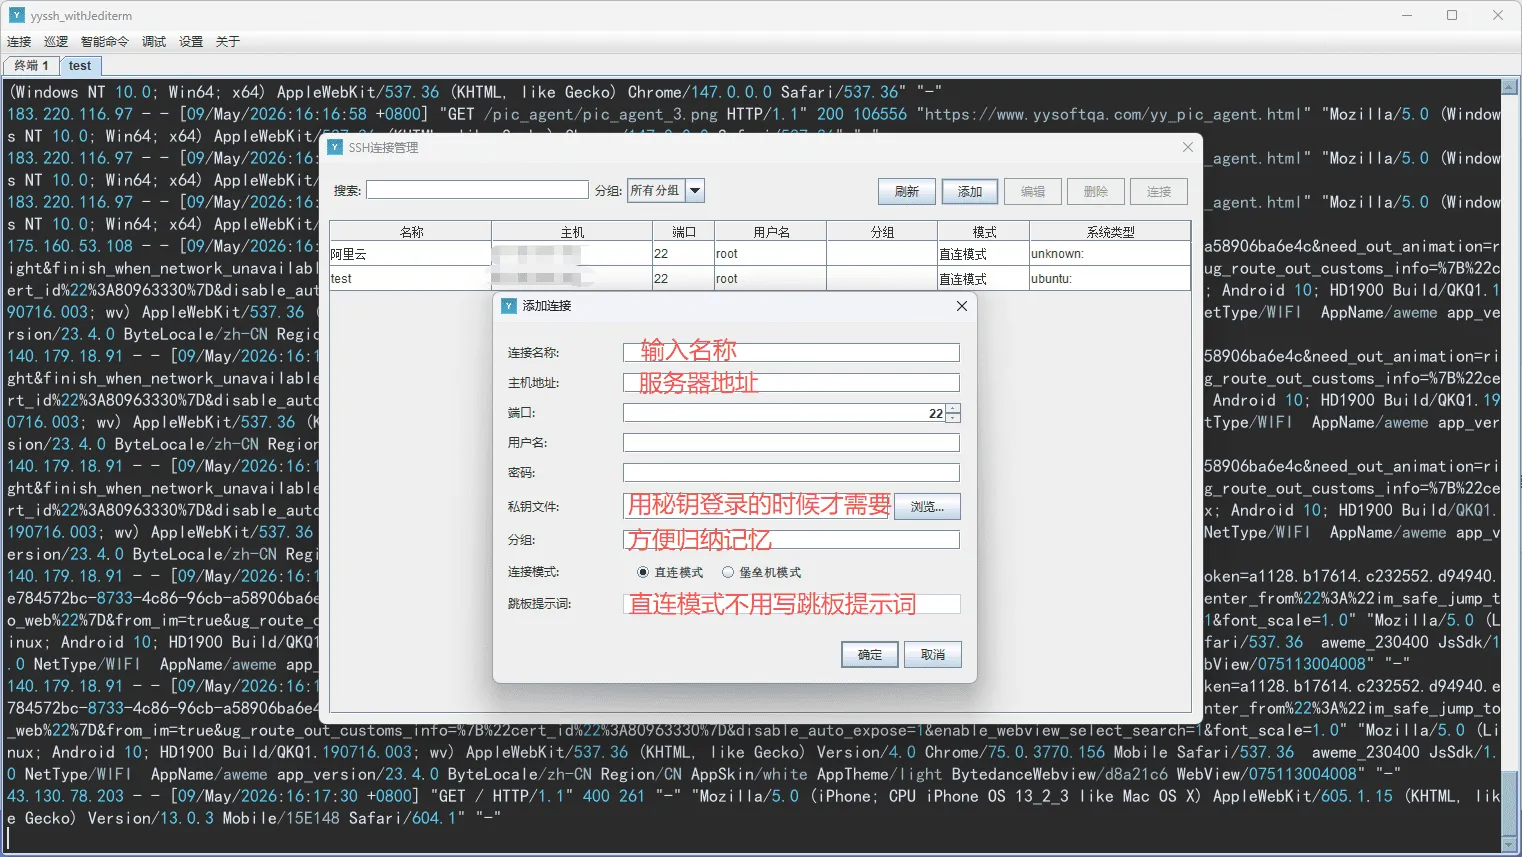Click the 搜索 search field

477,190
